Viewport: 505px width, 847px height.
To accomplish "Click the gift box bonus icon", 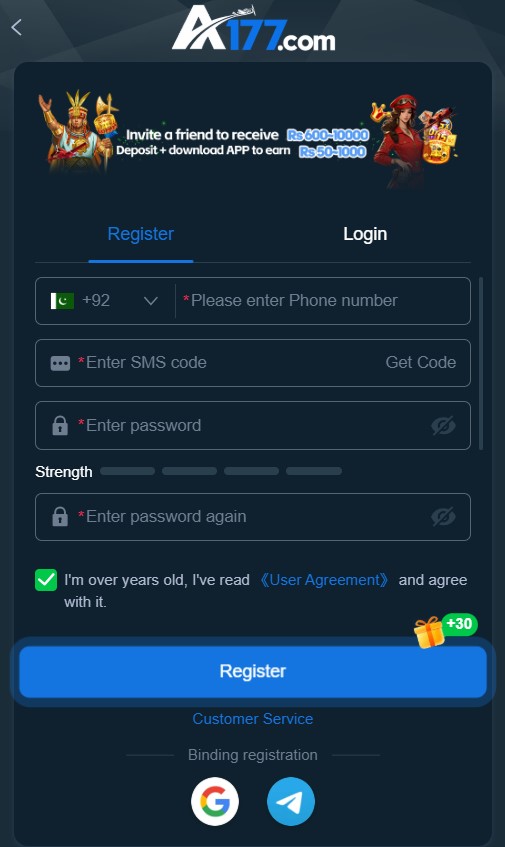I will pos(429,632).
